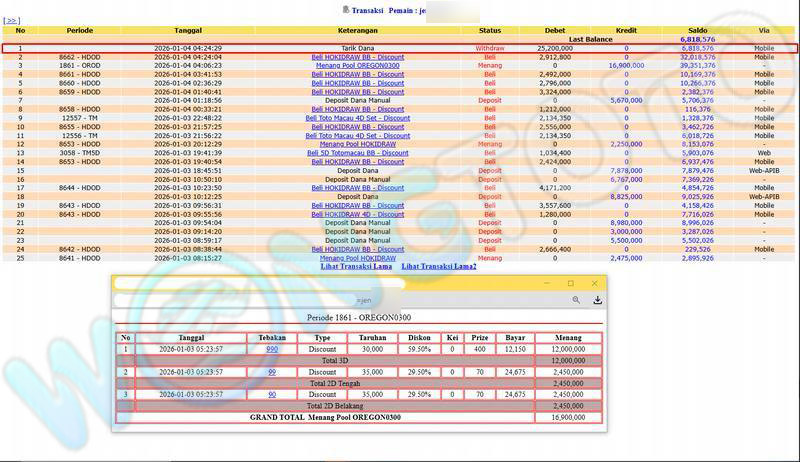Screen dimensions: 800x462
Task: Close the Periode 1861 popup window
Action: (x=595, y=283)
